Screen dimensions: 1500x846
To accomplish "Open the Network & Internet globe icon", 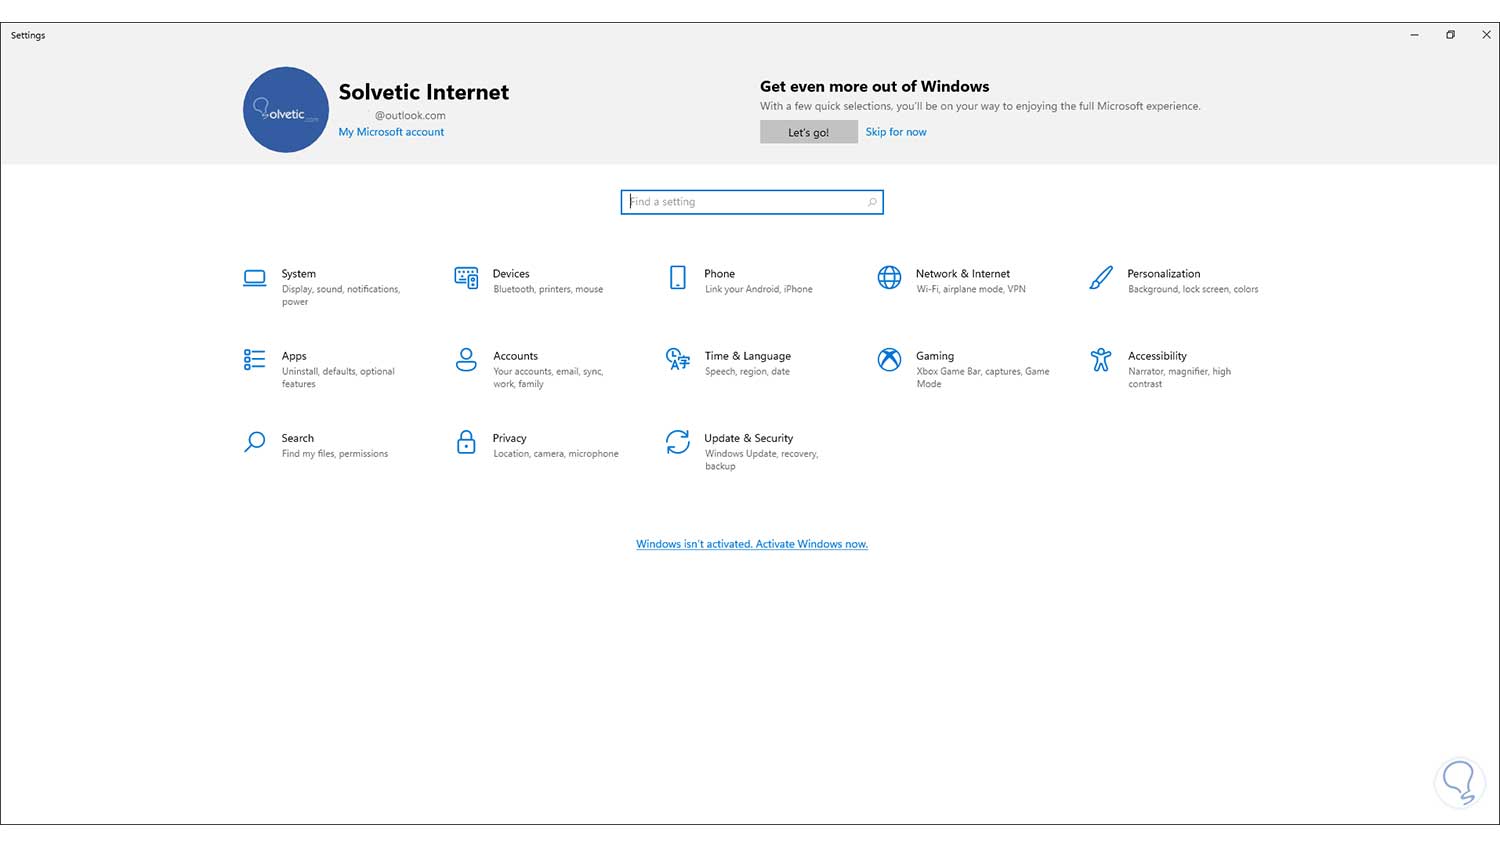I will (889, 278).
